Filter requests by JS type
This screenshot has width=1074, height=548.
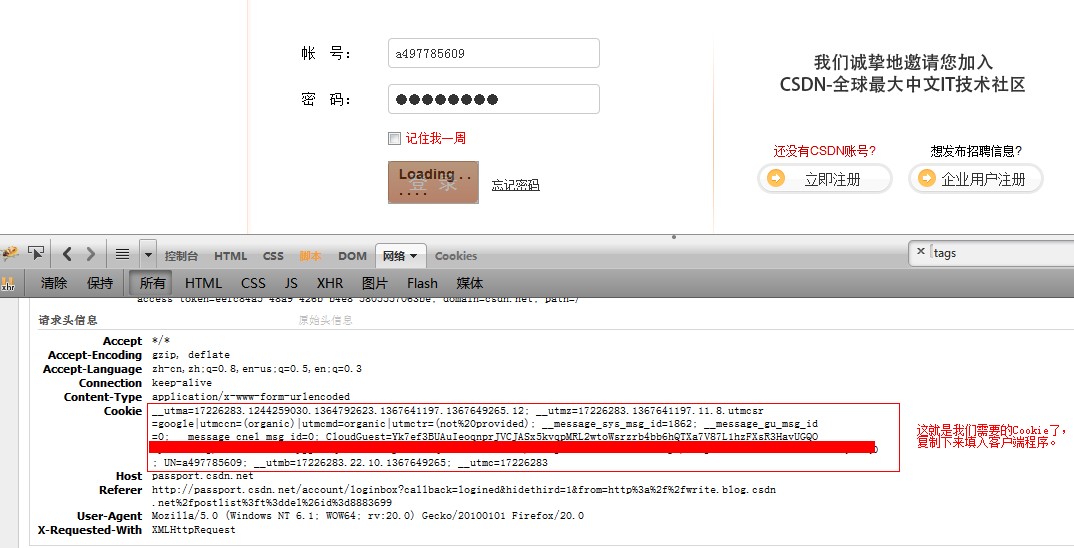pyautogui.click(x=291, y=283)
